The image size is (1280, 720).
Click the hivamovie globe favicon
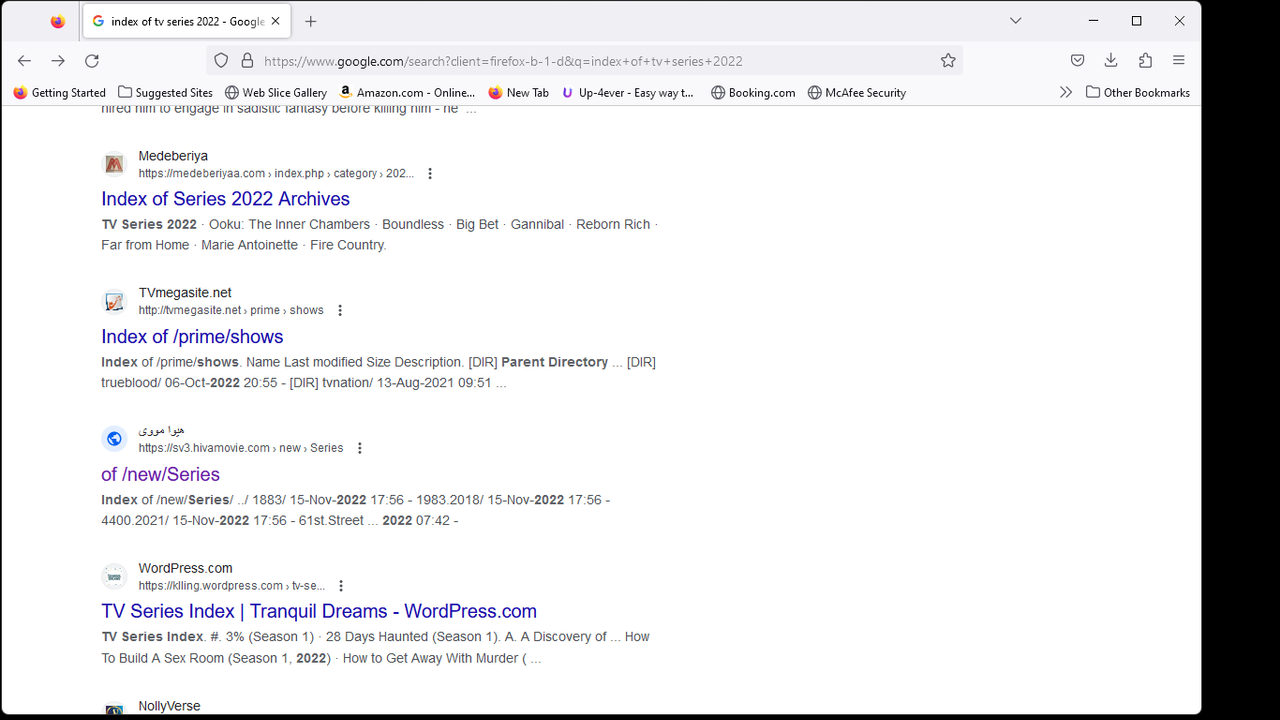coord(115,438)
